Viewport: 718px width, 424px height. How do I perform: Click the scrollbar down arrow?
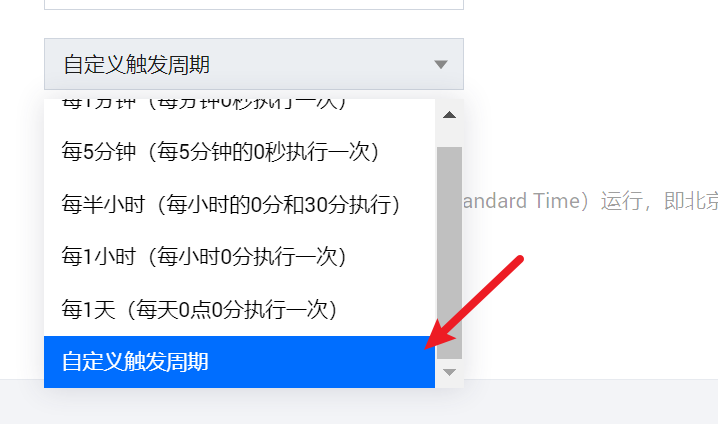click(x=449, y=372)
